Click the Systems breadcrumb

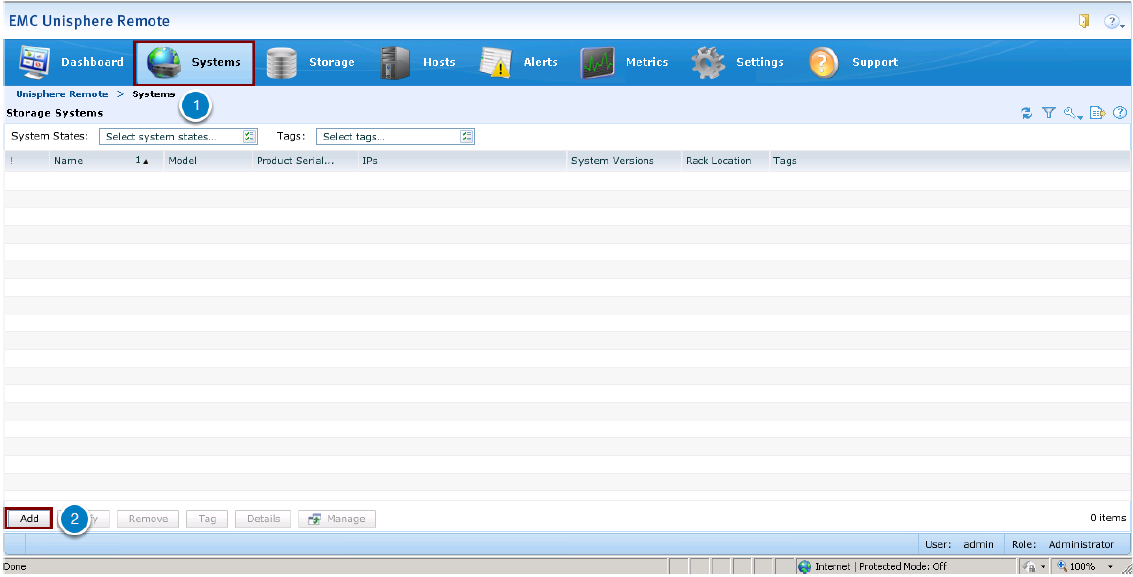point(153,94)
